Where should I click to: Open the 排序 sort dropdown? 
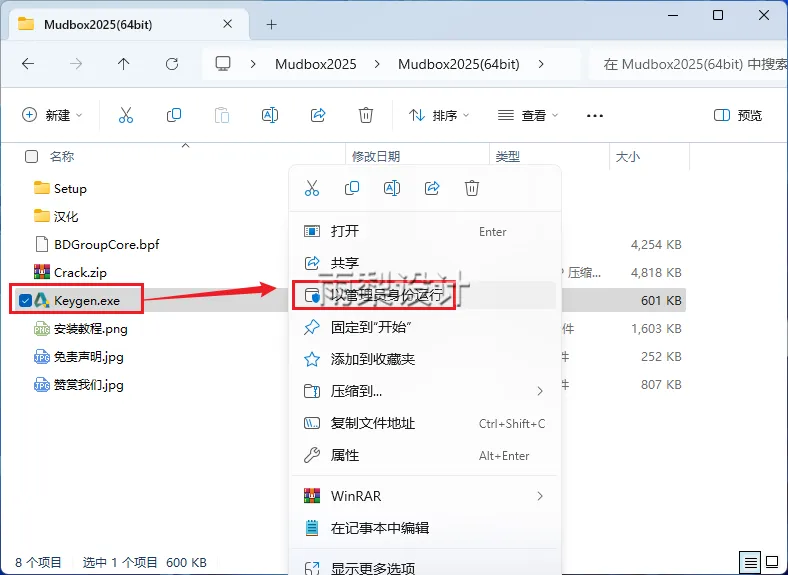pos(439,115)
